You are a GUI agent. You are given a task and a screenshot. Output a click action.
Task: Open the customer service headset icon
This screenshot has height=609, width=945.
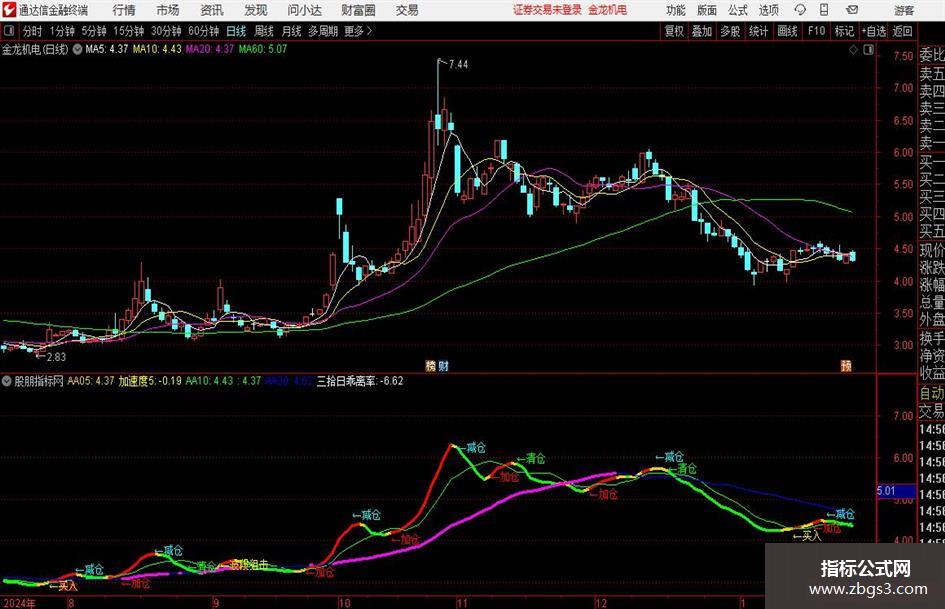(x=800, y=10)
